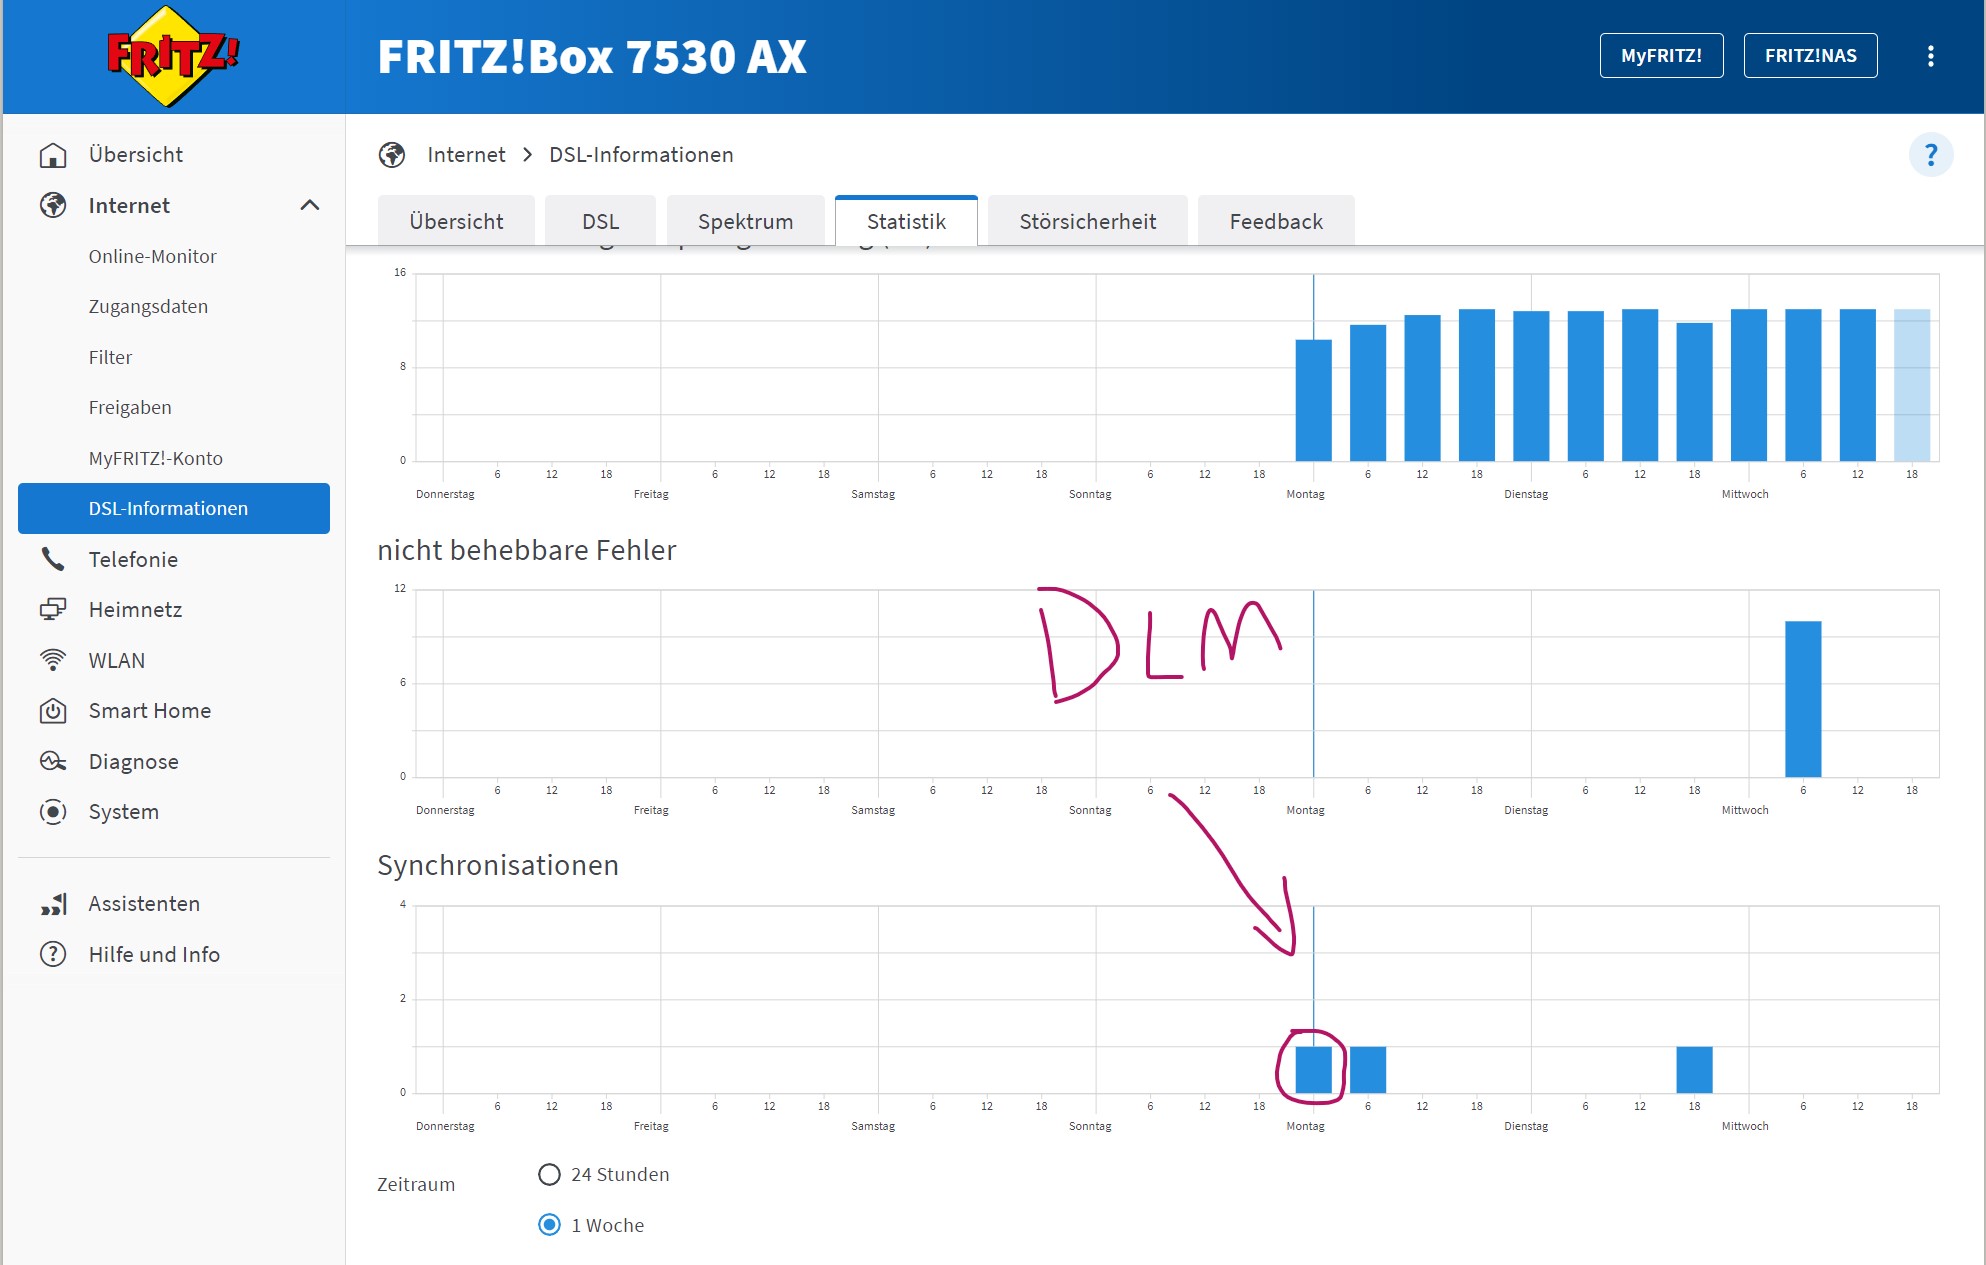Image resolution: width=1986 pixels, height=1265 pixels.
Task: Select the 1 Woche radio button
Action: pos(549,1225)
